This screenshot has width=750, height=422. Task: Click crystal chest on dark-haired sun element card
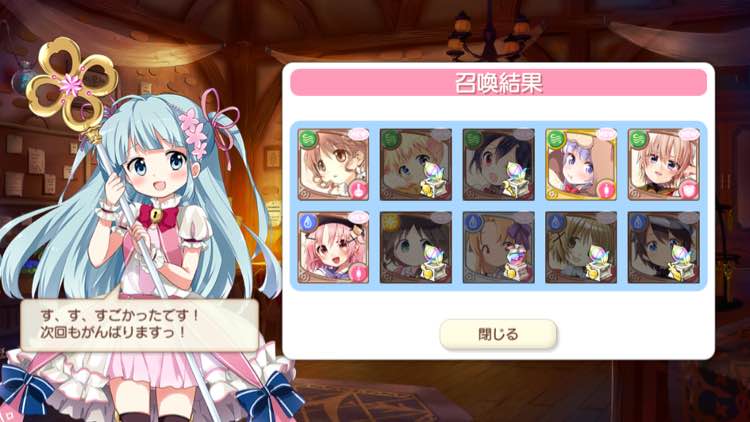[434, 263]
